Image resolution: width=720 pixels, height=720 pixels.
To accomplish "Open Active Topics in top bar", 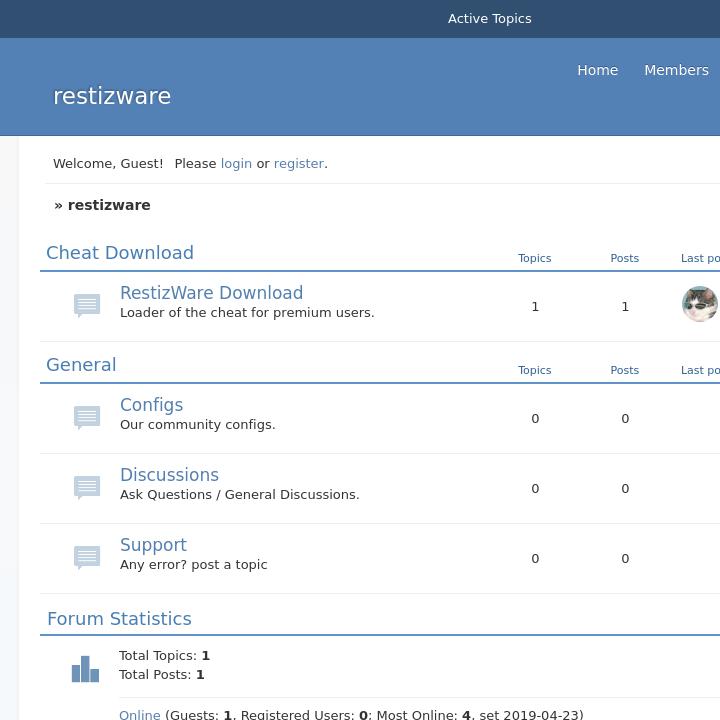I will point(489,18).
